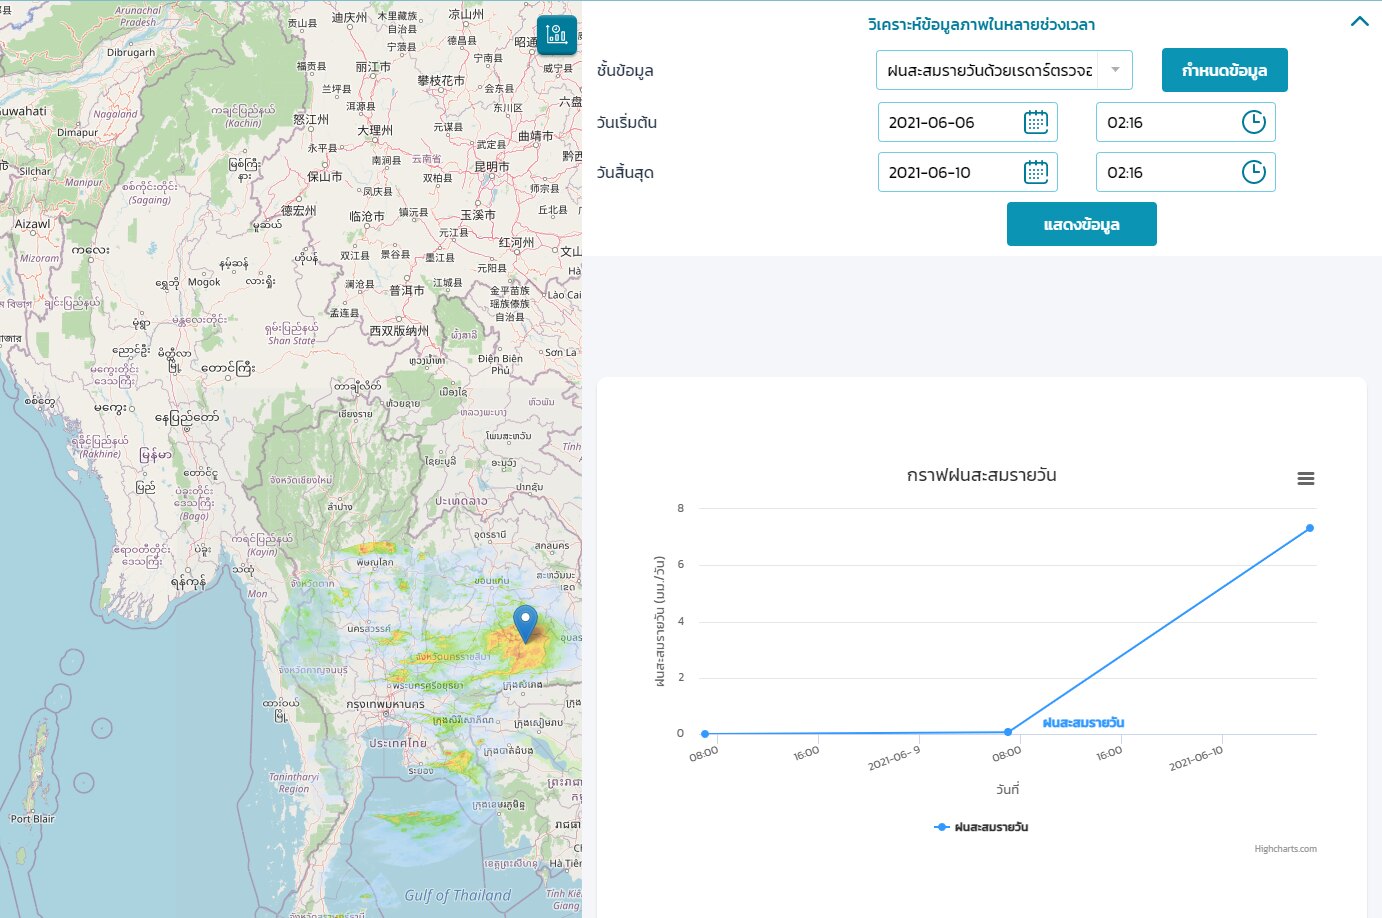1382x918 pixels.
Task: Click the วันเริ่มต้น label
Action: pos(627,123)
